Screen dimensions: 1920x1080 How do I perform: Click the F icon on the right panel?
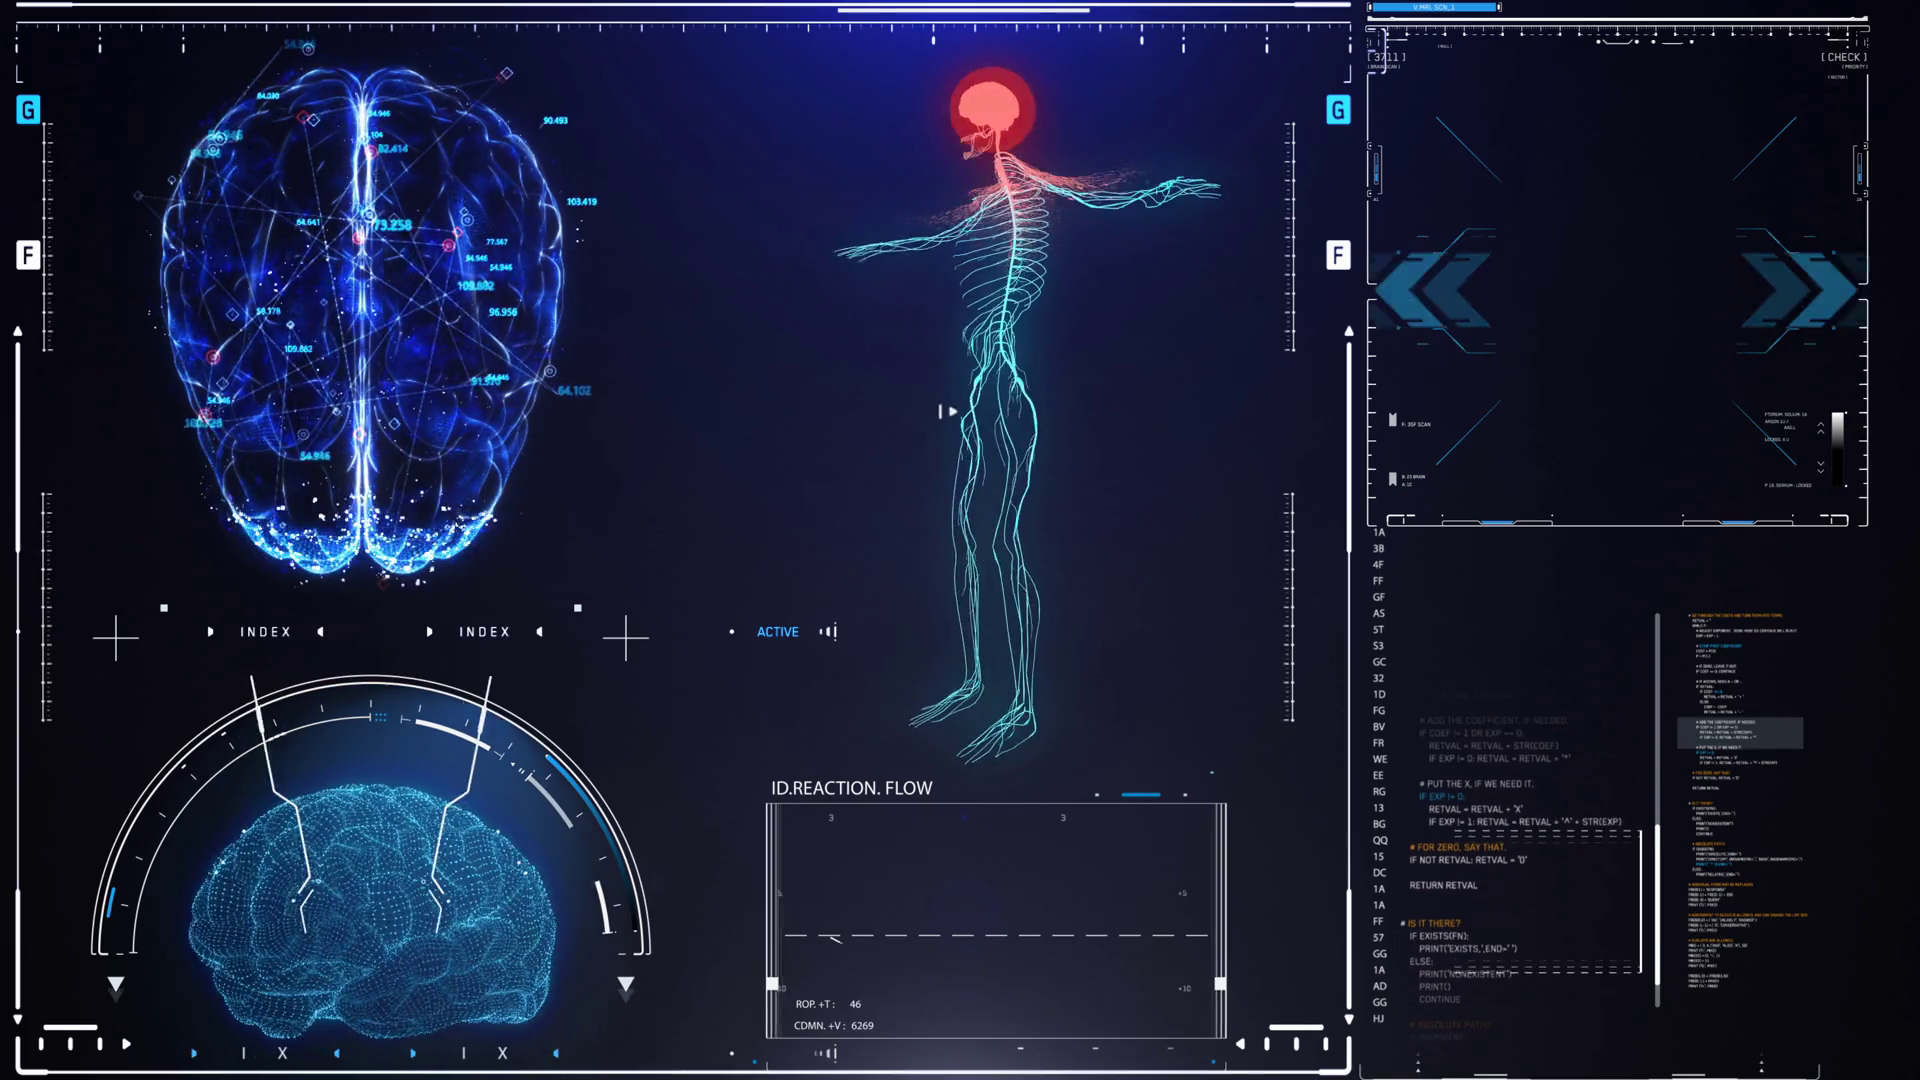(1338, 256)
